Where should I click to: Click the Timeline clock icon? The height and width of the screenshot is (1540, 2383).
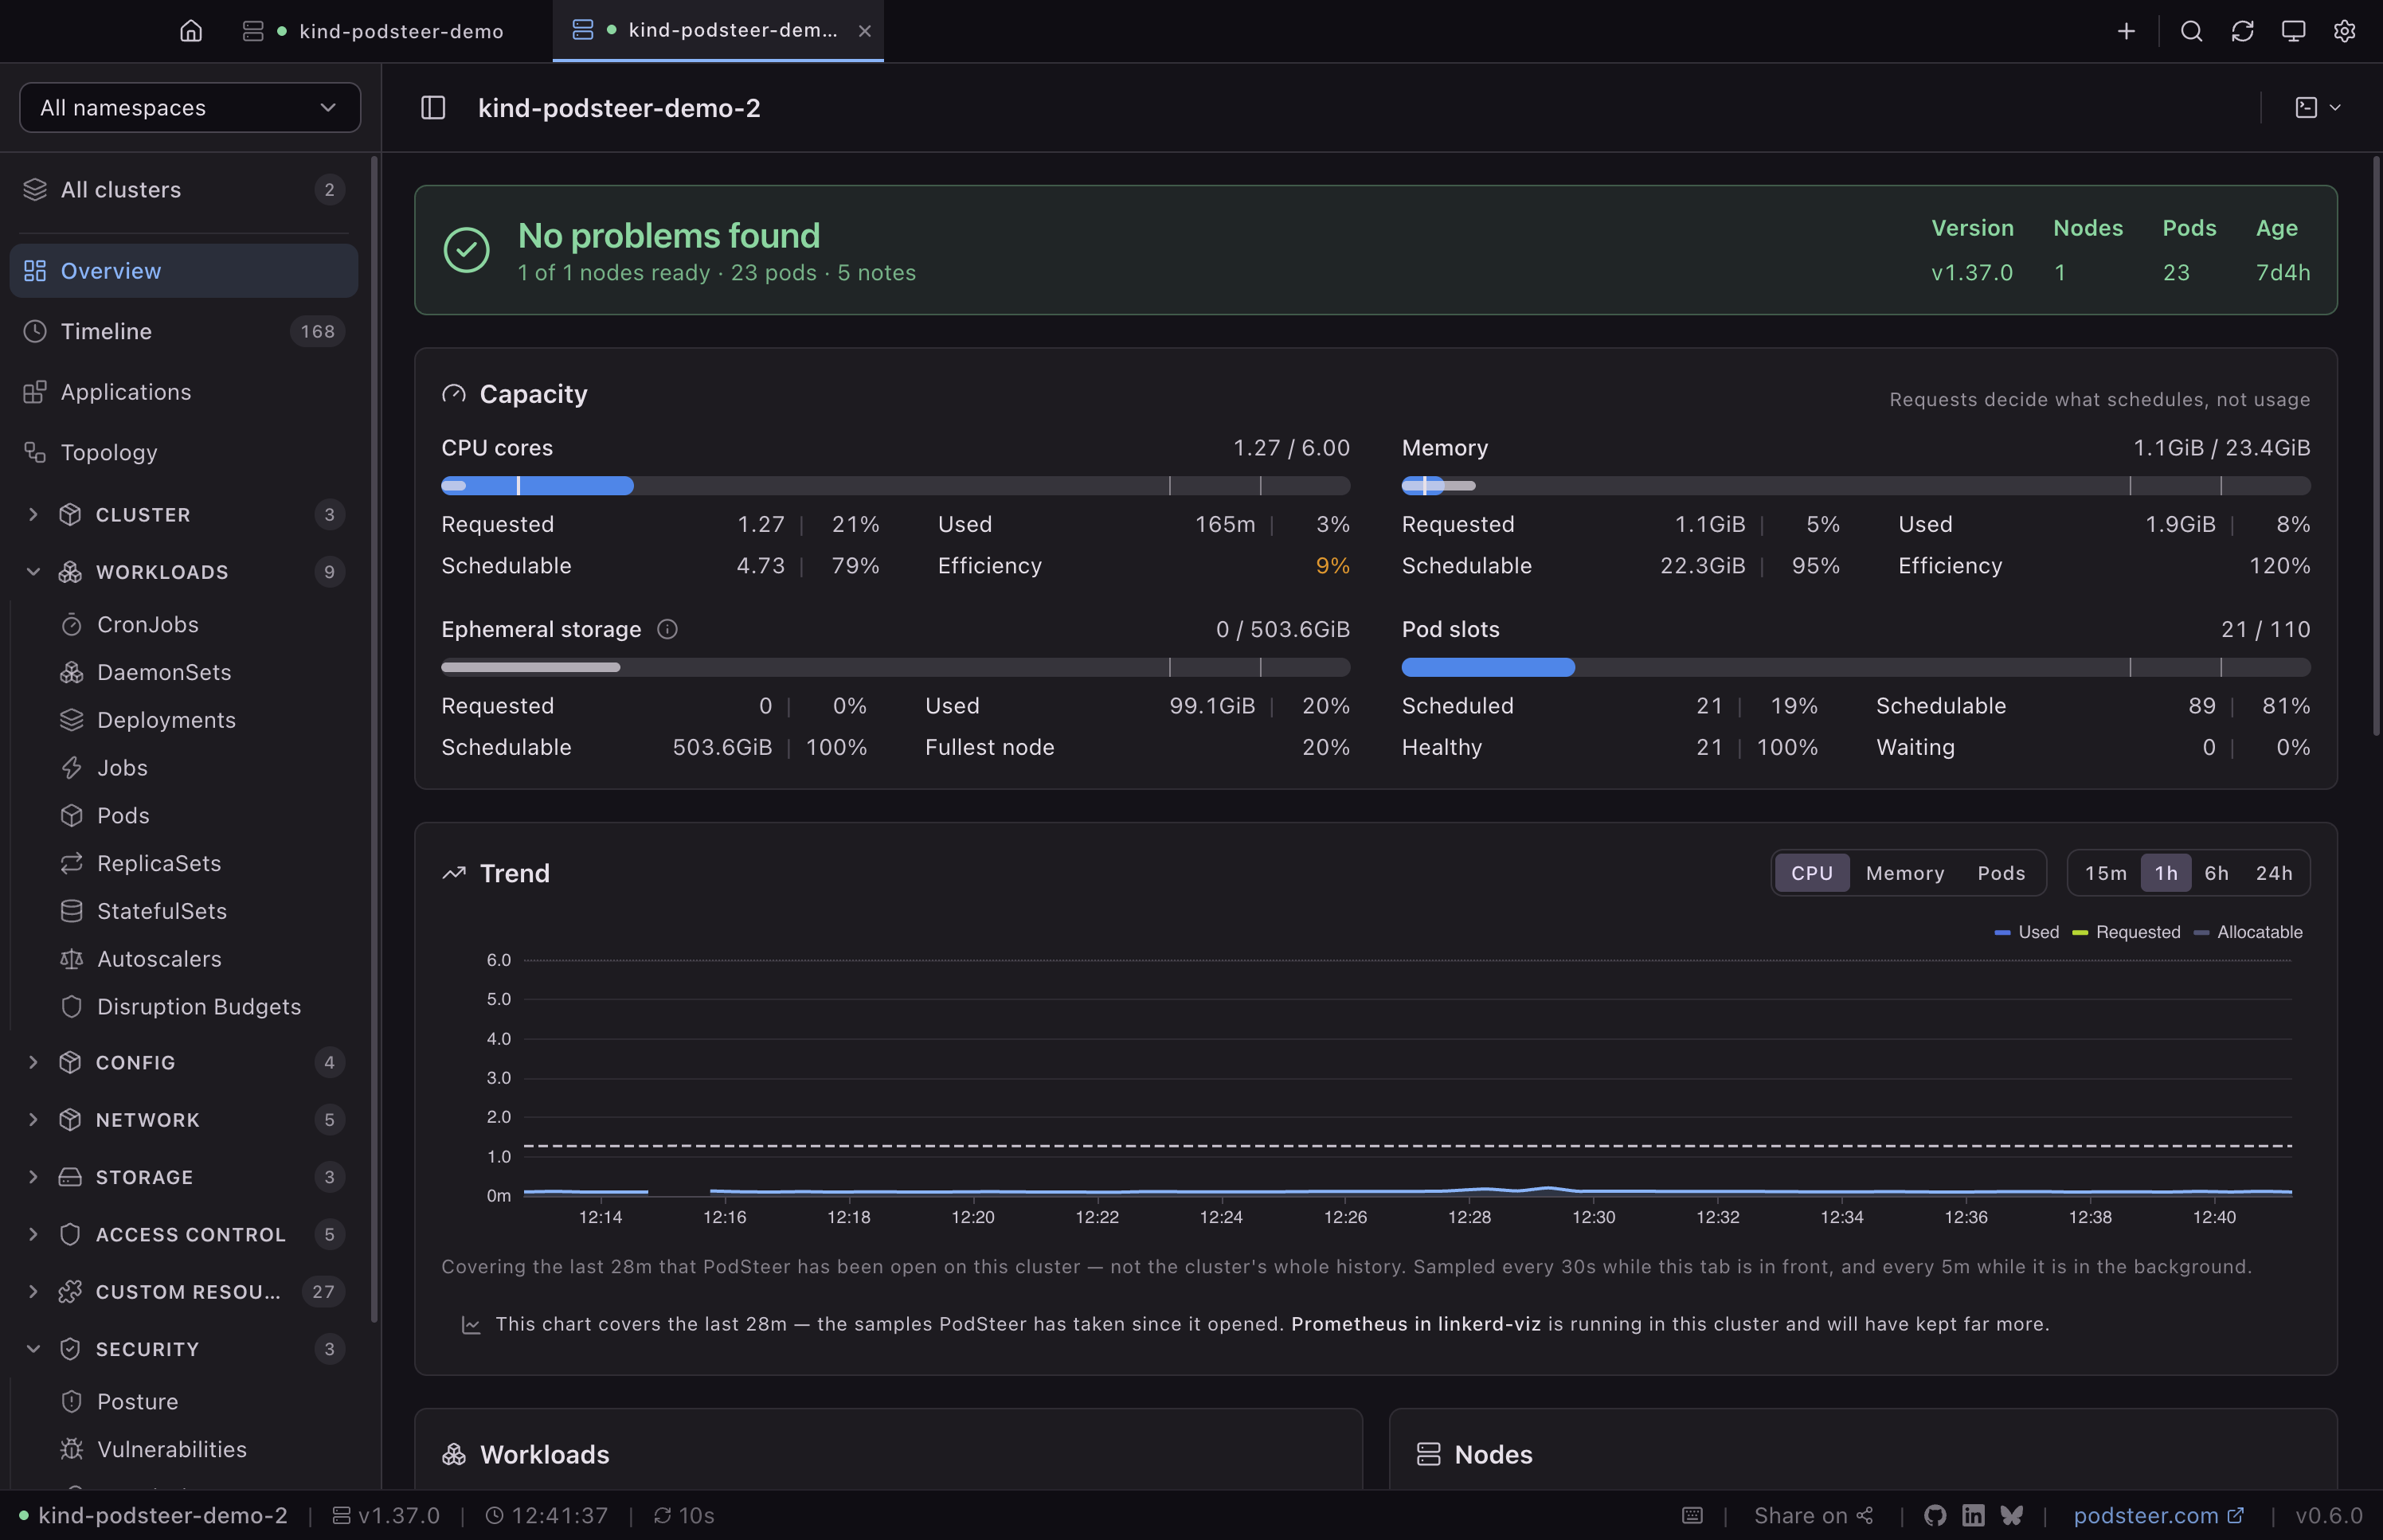tap(35, 331)
